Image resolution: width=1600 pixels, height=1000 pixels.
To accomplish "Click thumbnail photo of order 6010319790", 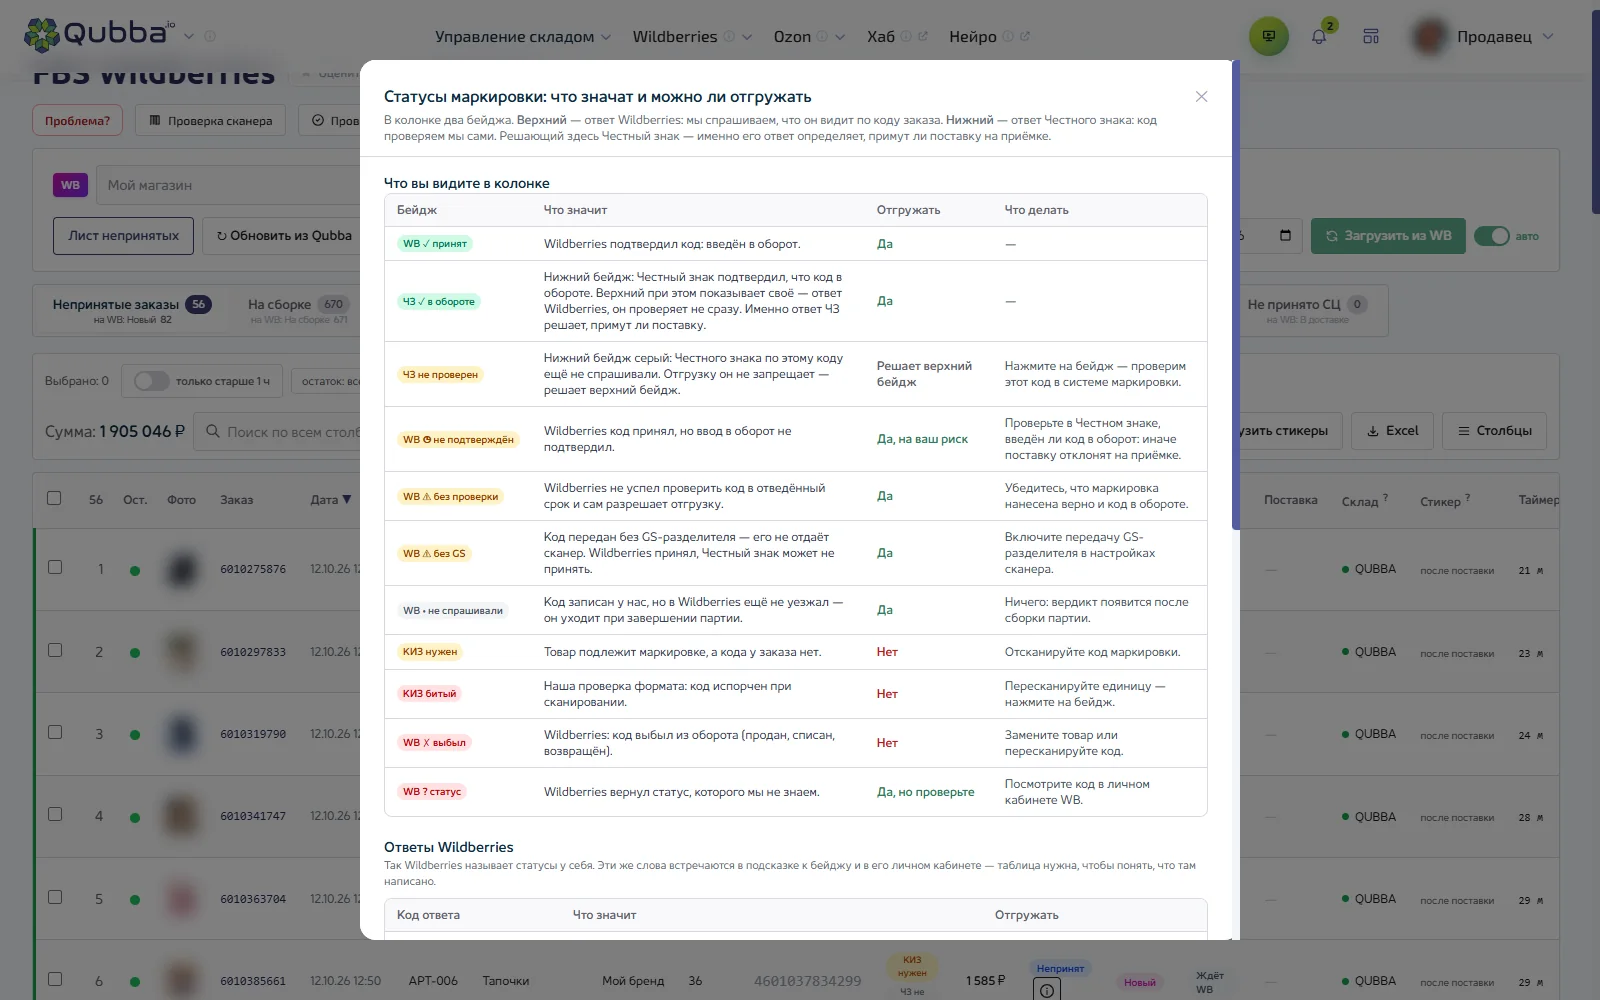I will tap(182, 734).
